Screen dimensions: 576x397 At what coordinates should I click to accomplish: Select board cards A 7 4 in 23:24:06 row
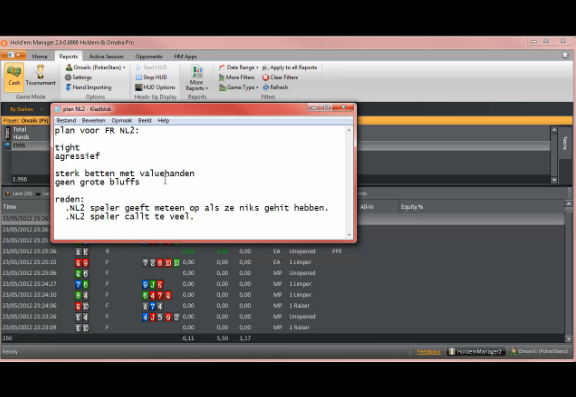pos(152,306)
